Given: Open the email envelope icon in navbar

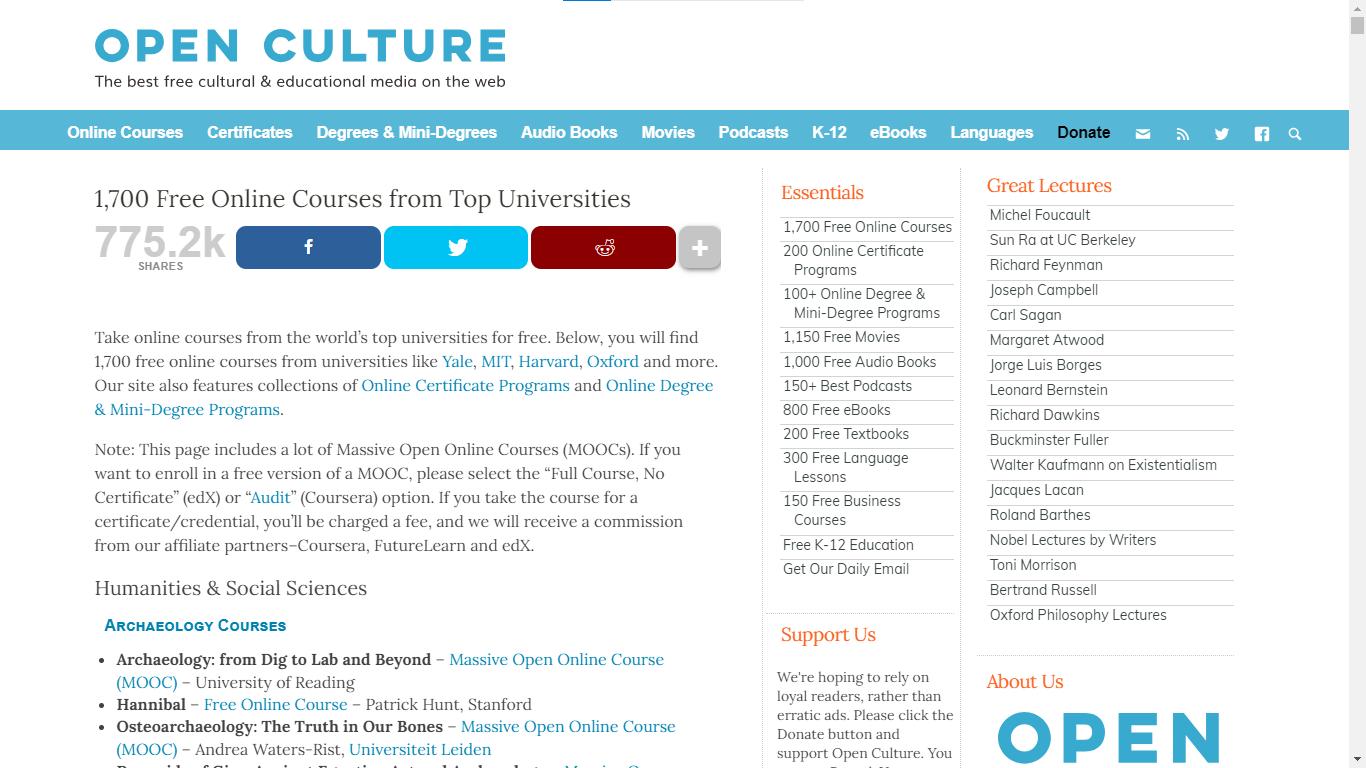Looking at the screenshot, I should [x=1143, y=133].
